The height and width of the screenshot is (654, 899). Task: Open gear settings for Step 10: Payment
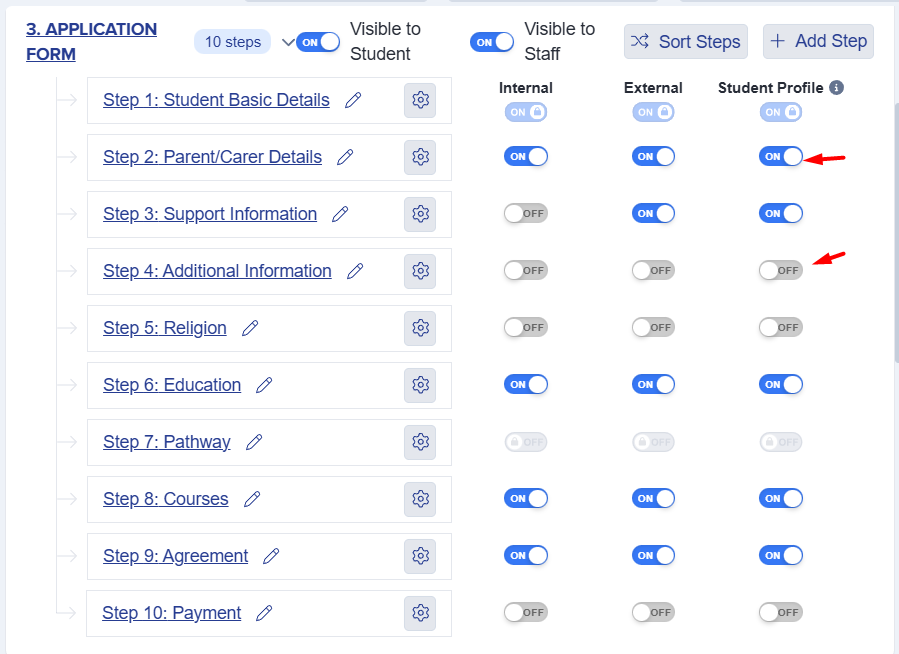point(420,613)
